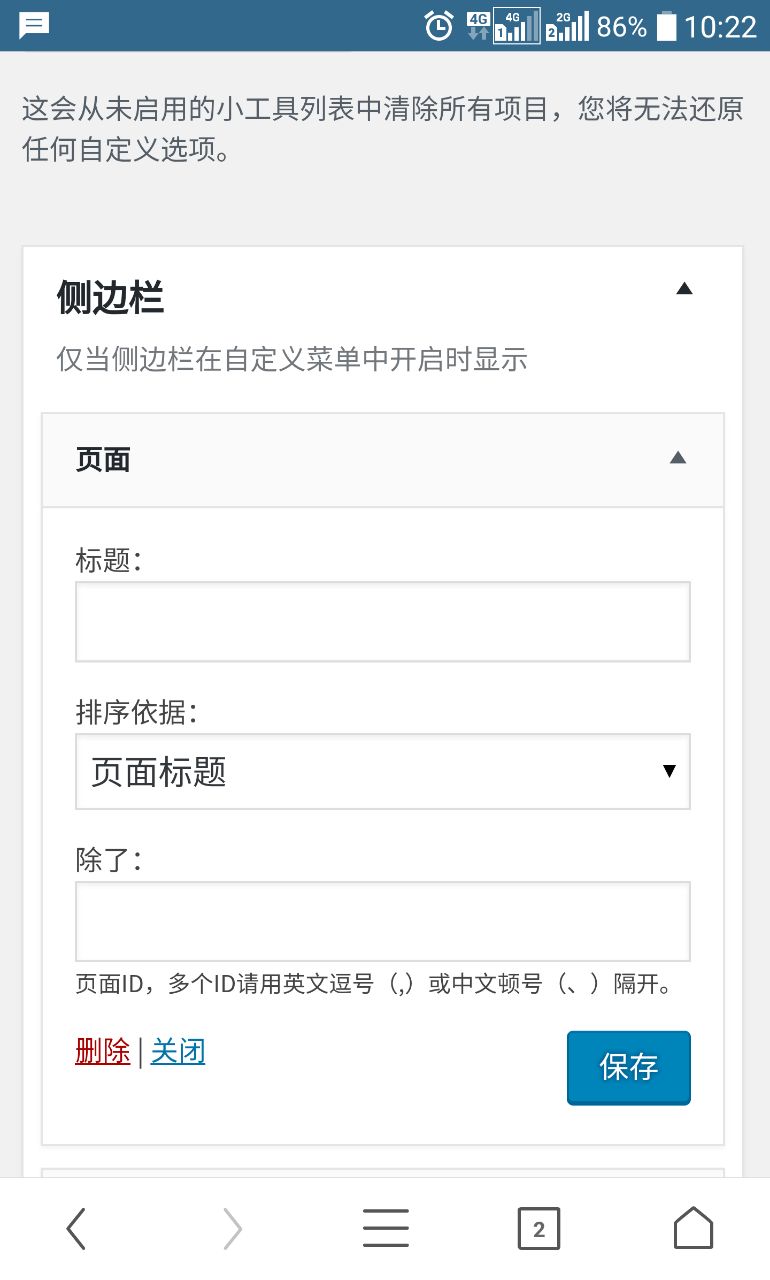Tap the 10:22 clock in status bar

(x=720, y=27)
